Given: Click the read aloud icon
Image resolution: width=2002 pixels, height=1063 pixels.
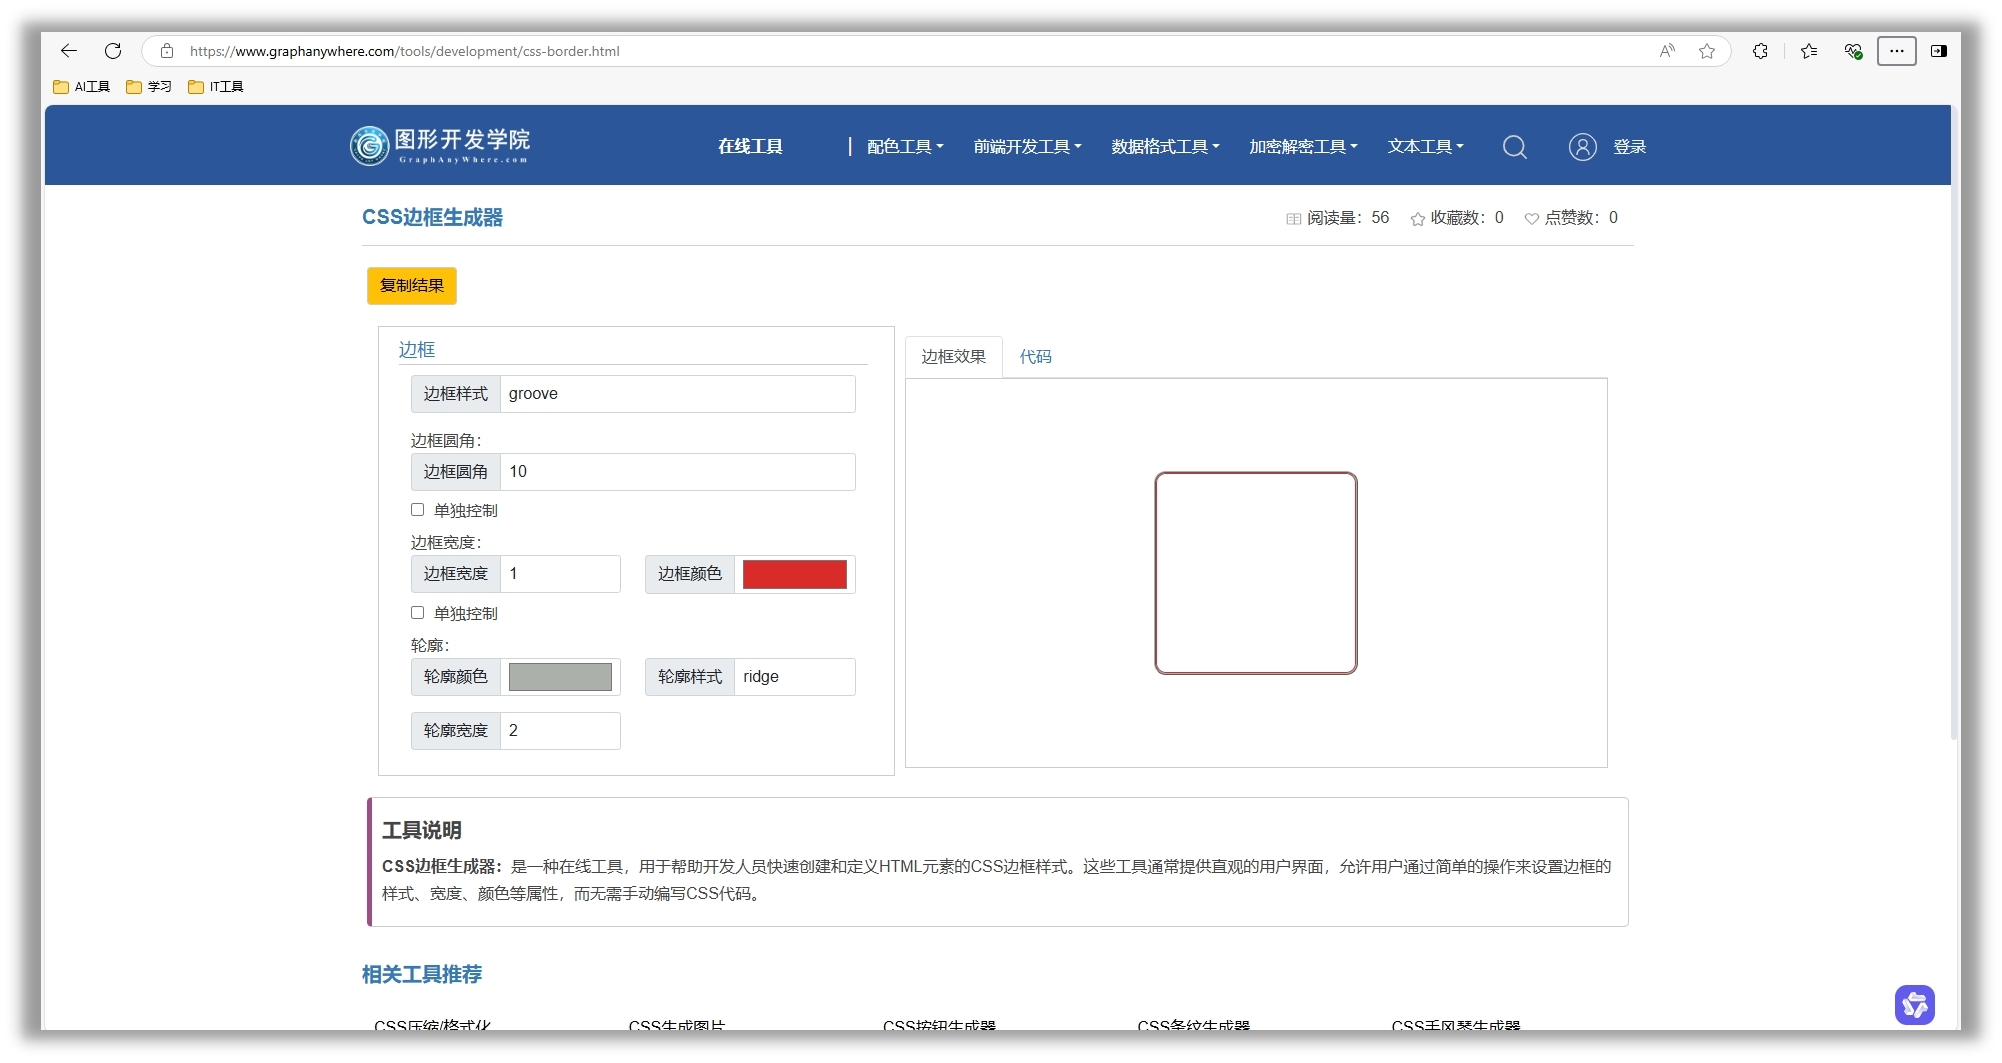Looking at the screenshot, I should [1667, 51].
